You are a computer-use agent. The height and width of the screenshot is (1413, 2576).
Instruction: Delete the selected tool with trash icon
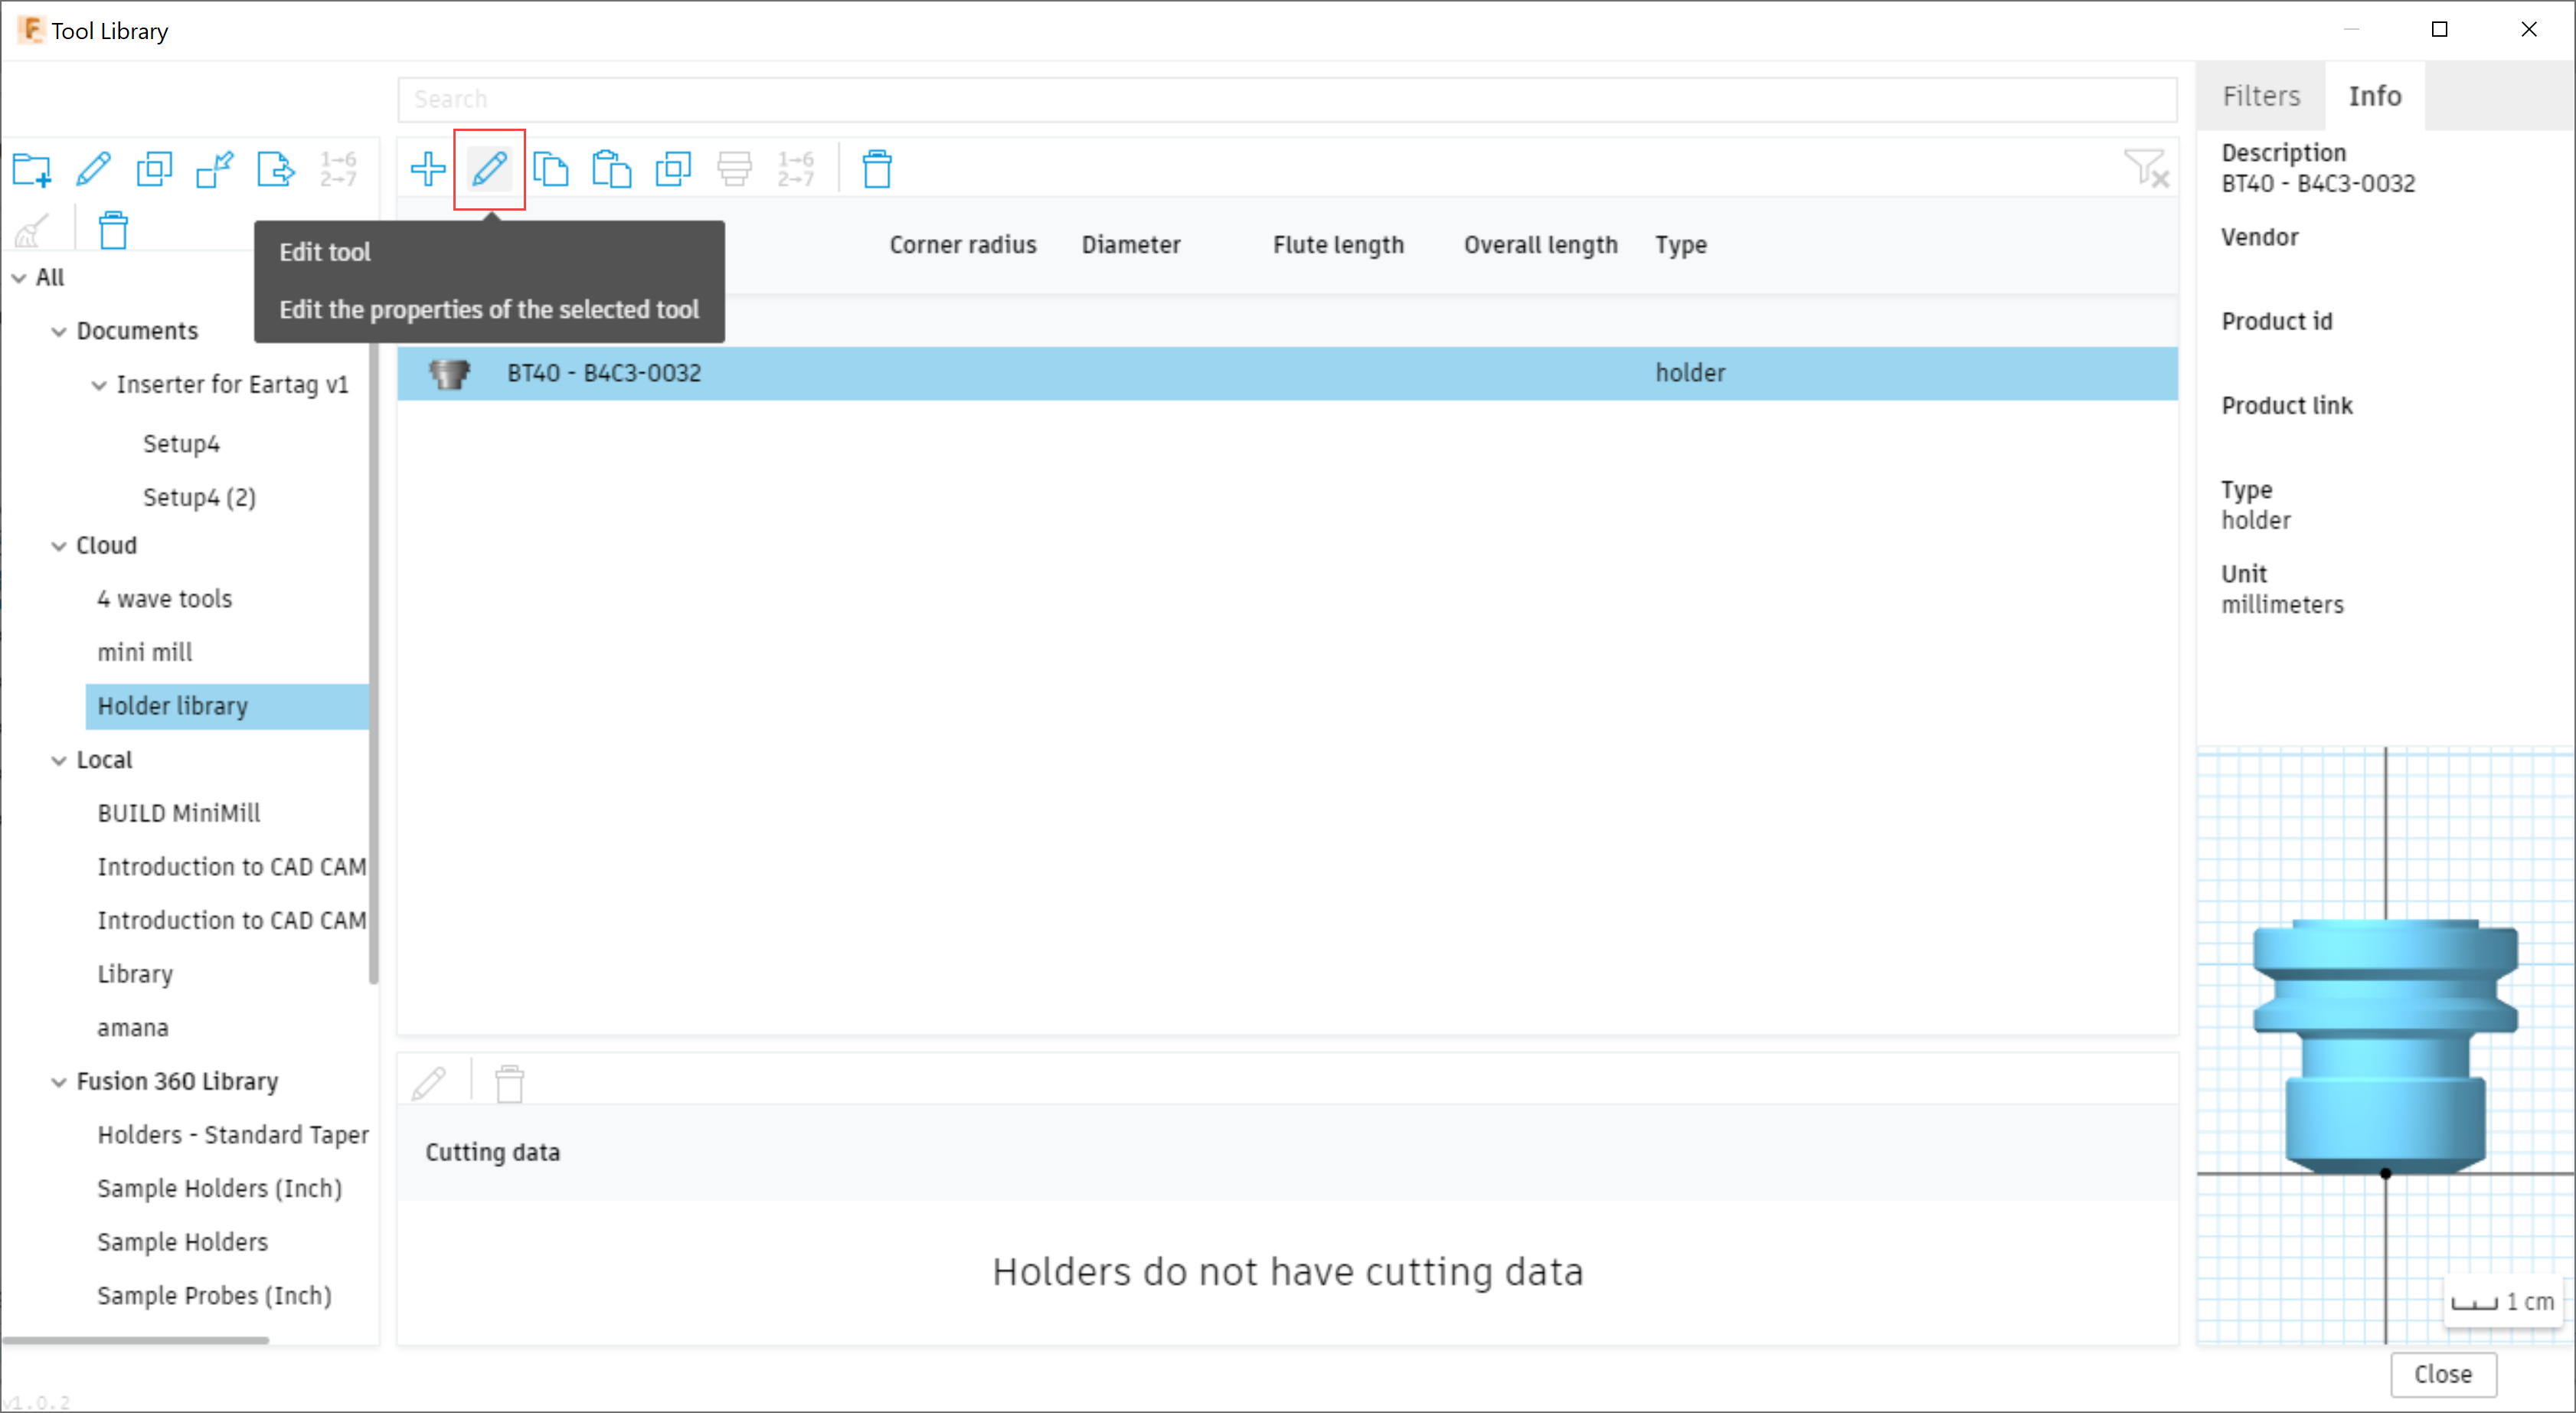pos(877,169)
